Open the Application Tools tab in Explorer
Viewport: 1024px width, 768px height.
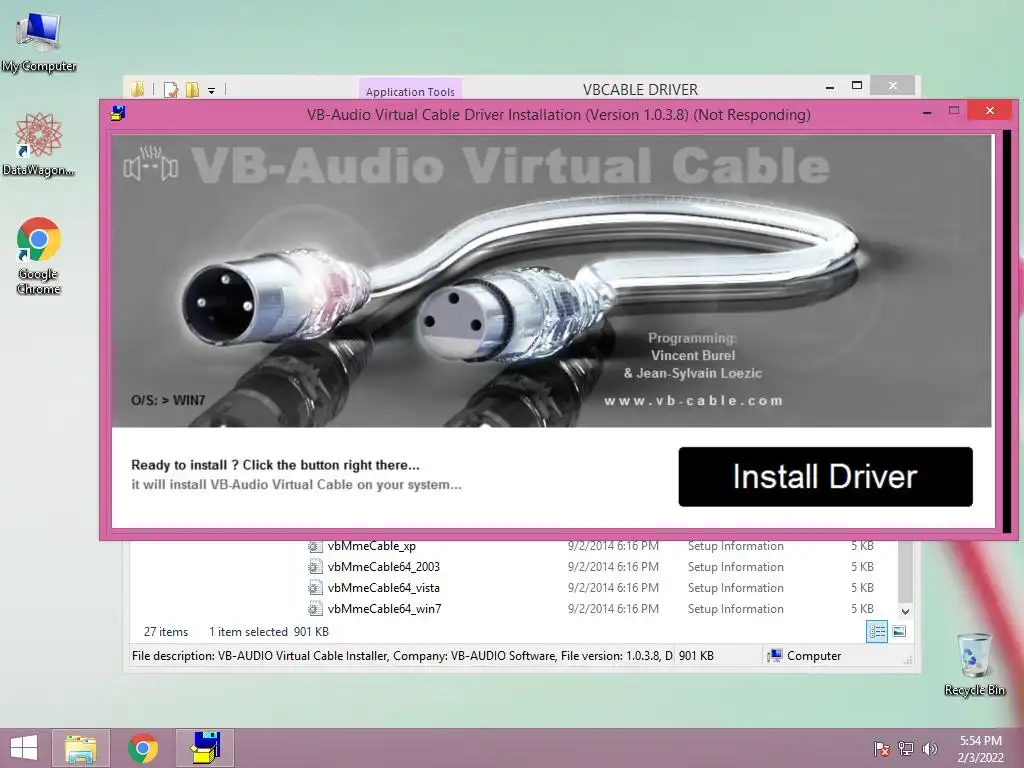[410, 91]
